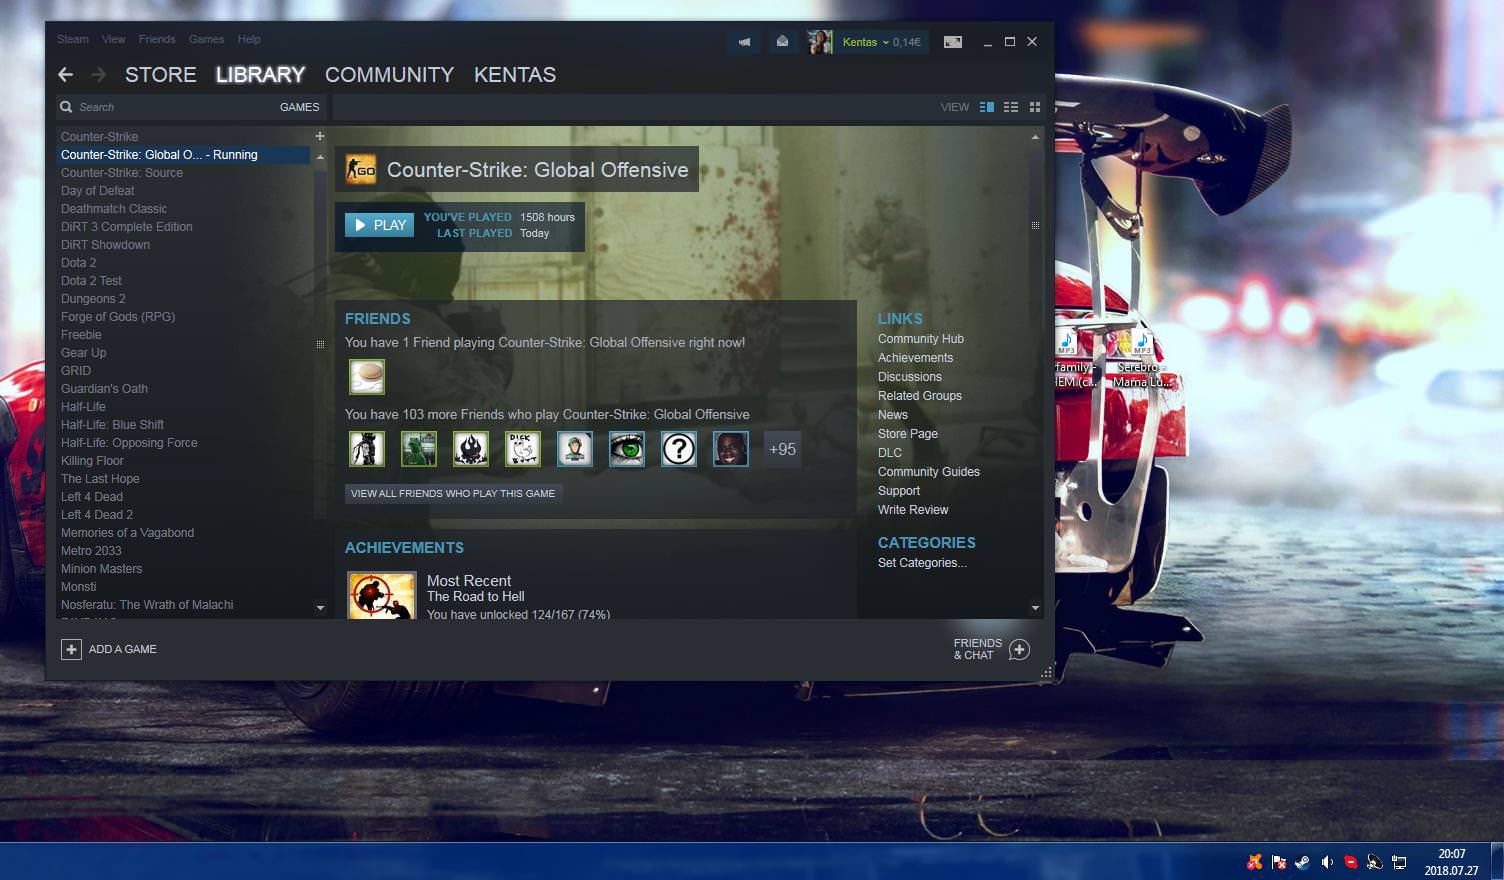The width and height of the screenshot is (1504, 880).
Task: Click the Add a Game plus icon
Action: click(x=71, y=649)
